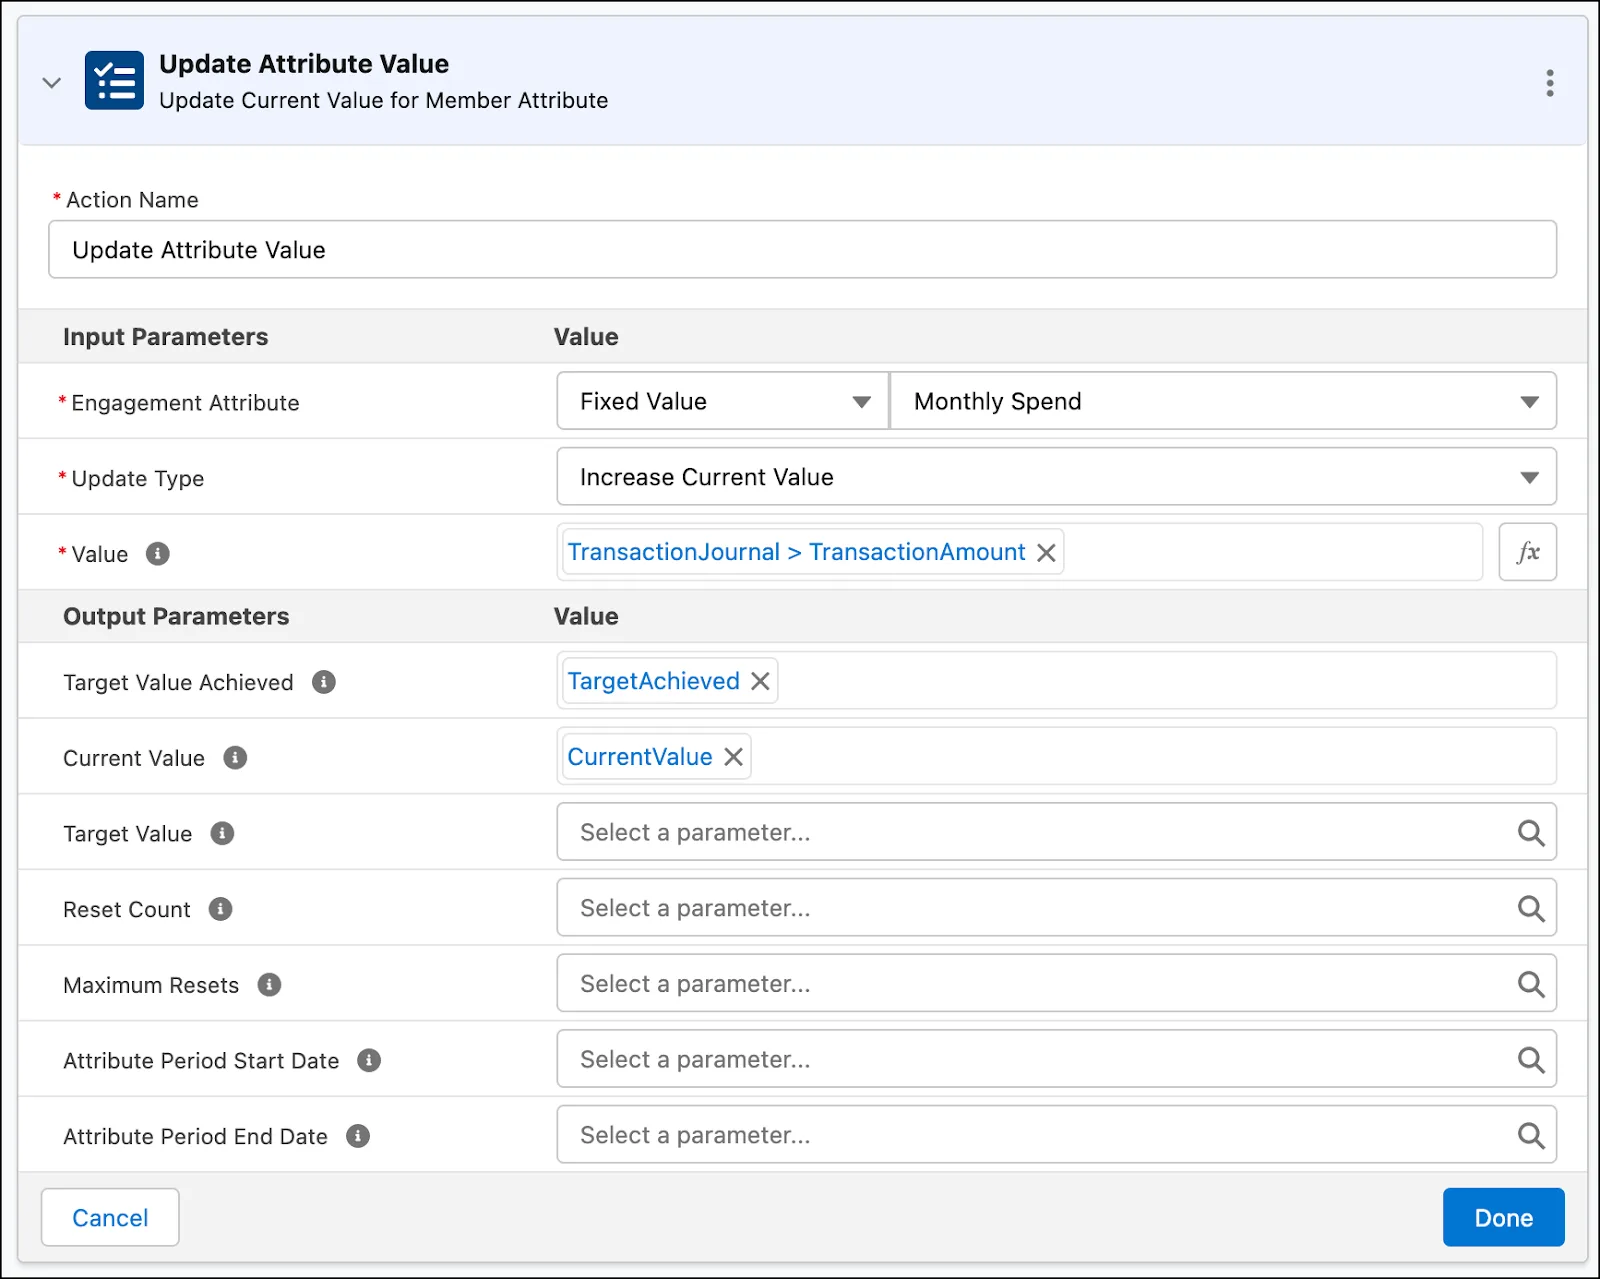Viewport: 1600px width, 1279px height.
Task: Click the Update Type label
Action: (138, 479)
